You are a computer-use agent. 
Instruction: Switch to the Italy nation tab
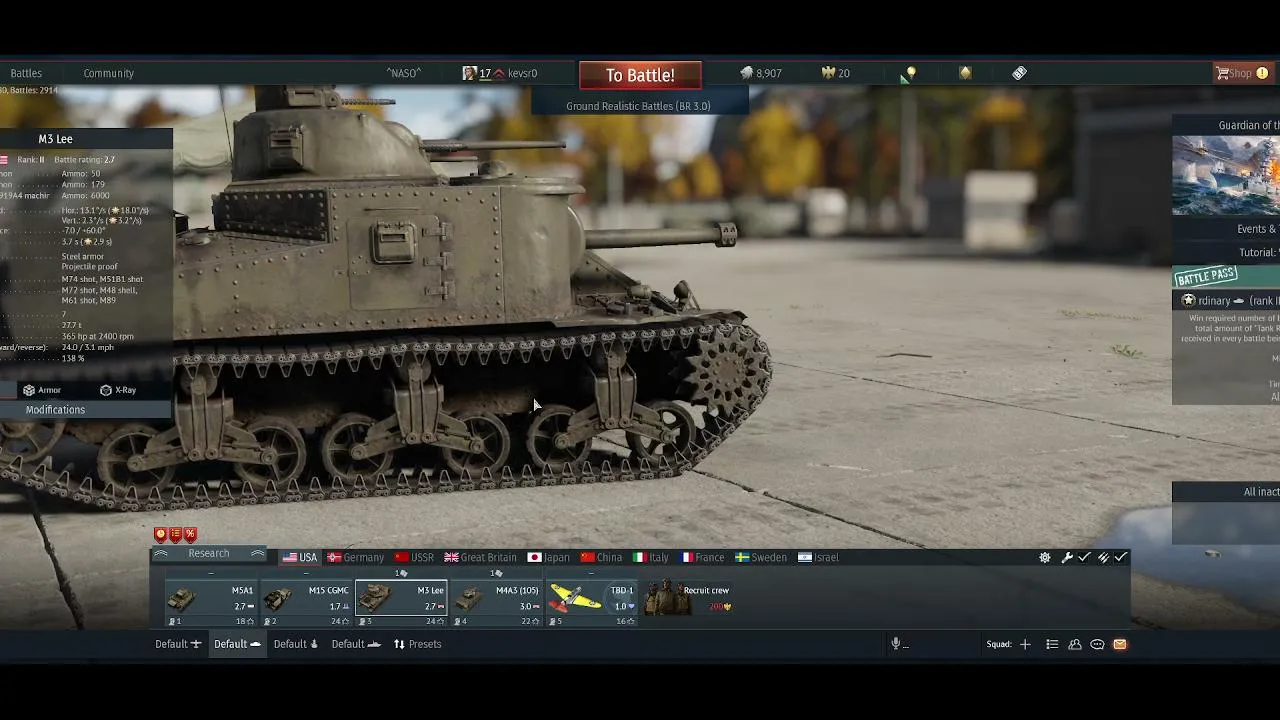650,557
